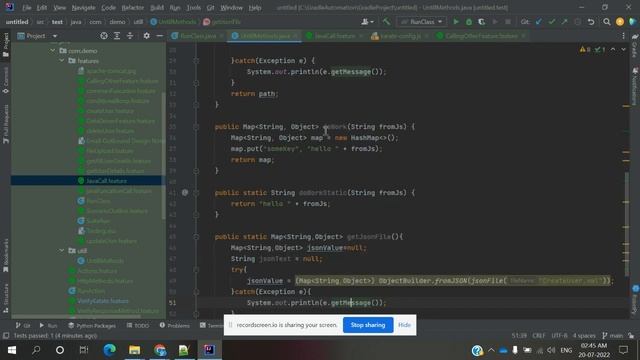Switch to the karate-config.js editor tab

click(x=400, y=36)
